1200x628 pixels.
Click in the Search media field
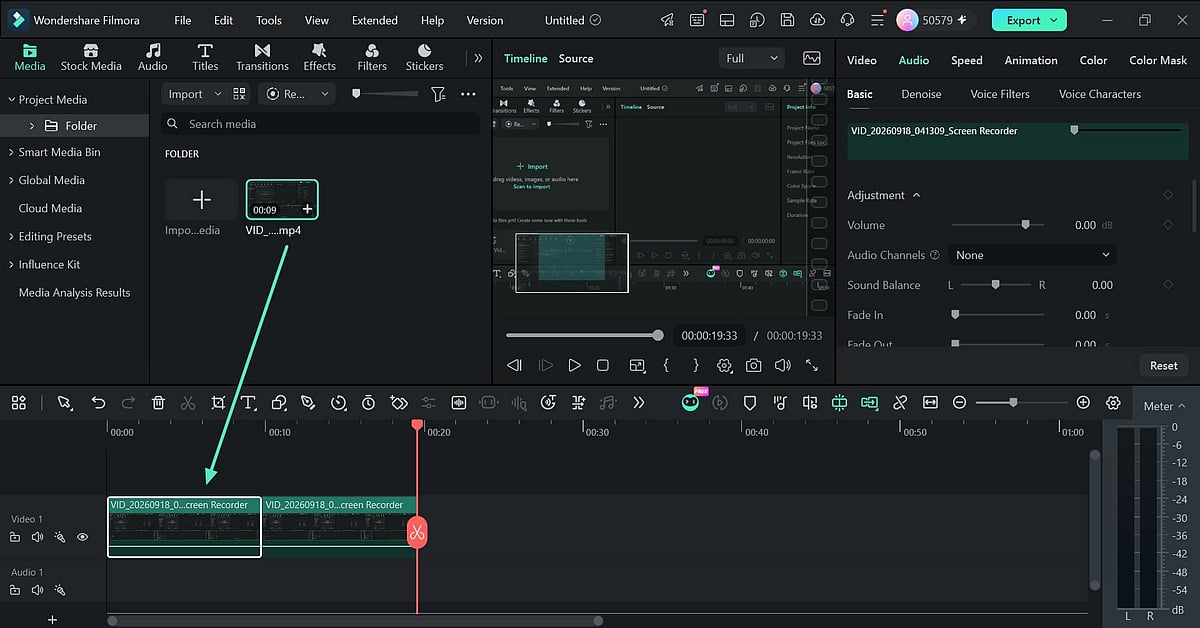pos(320,124)
